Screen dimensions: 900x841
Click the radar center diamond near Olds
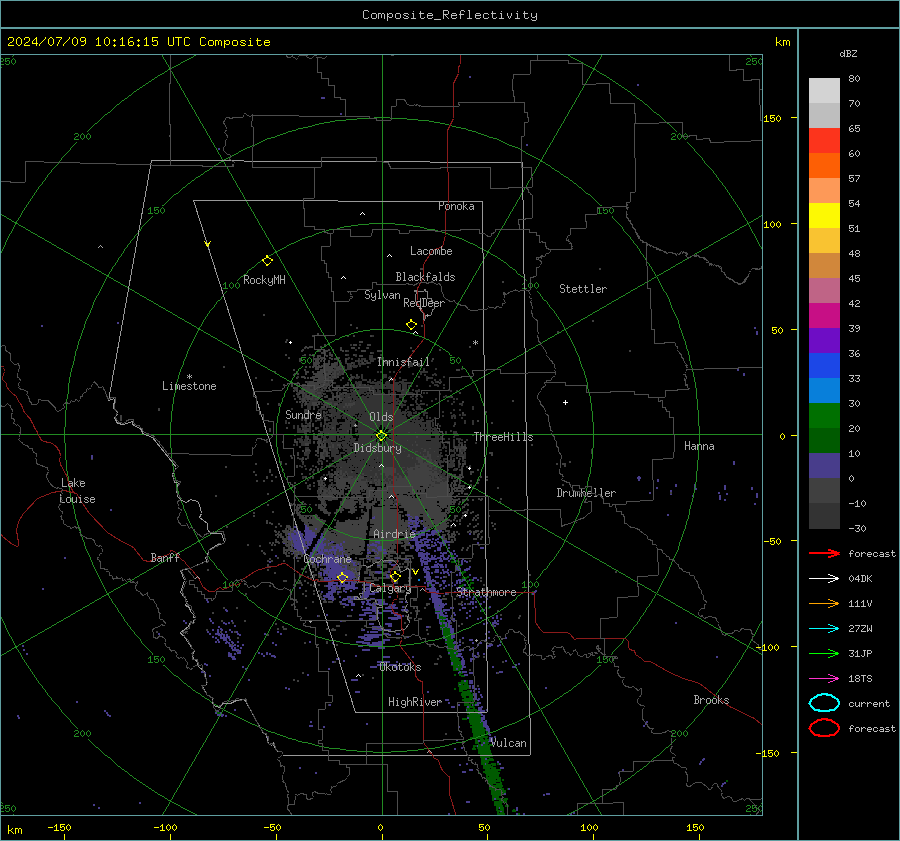pyautogui.click(x=381, y=436)
